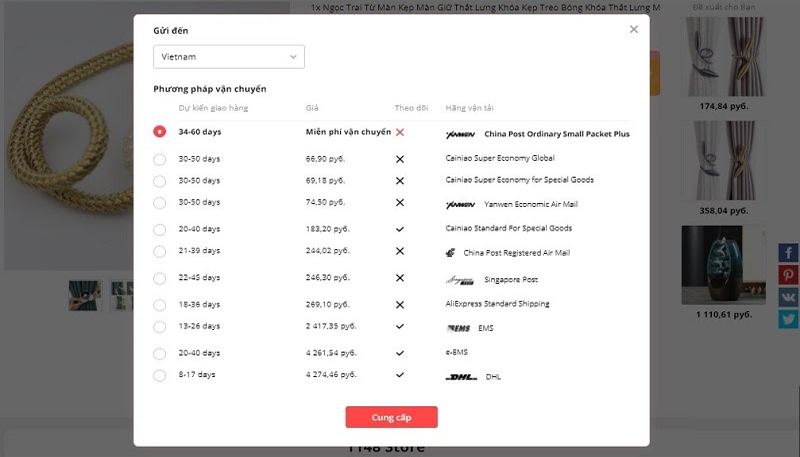Select AliExpress Standard Shipping radio button
Image resolution: width=800 pixels, height=457 pixels.
point(160,305)
